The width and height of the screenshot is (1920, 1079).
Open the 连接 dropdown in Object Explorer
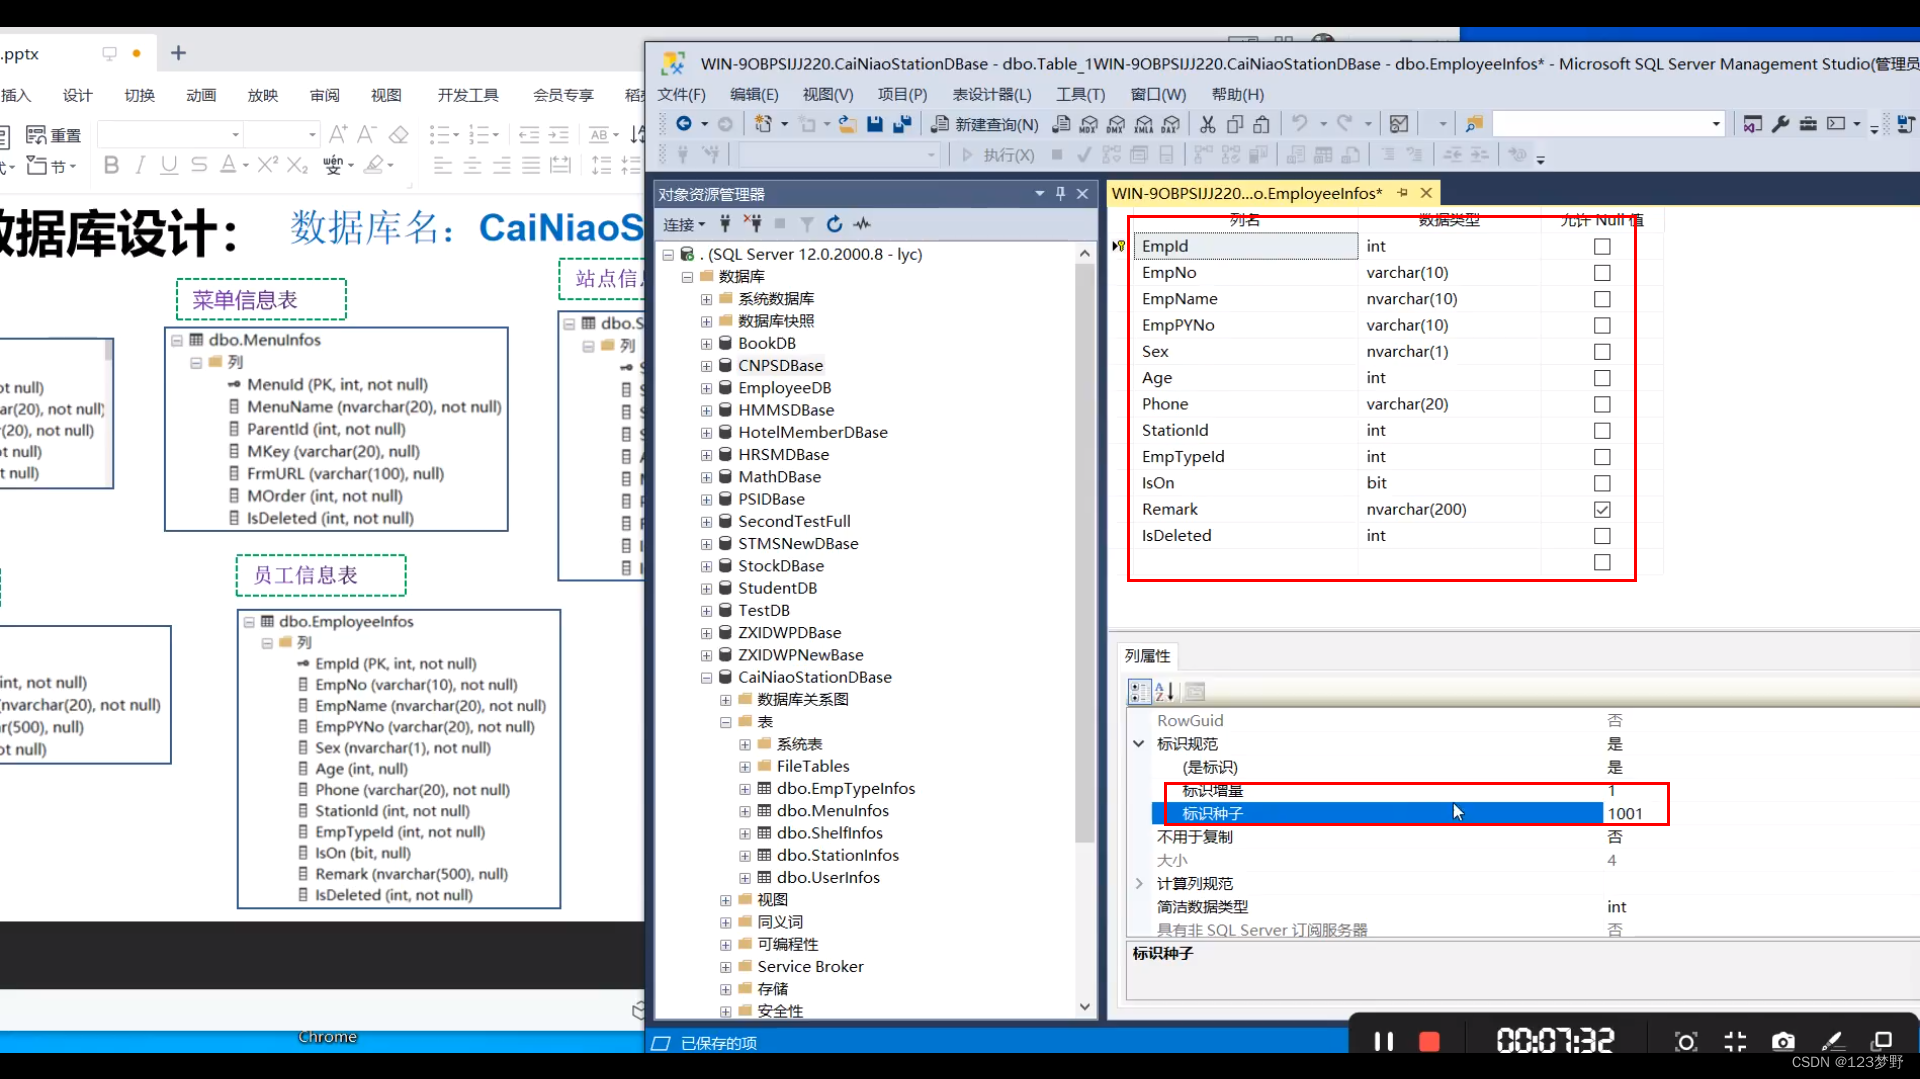coord(684,225)
